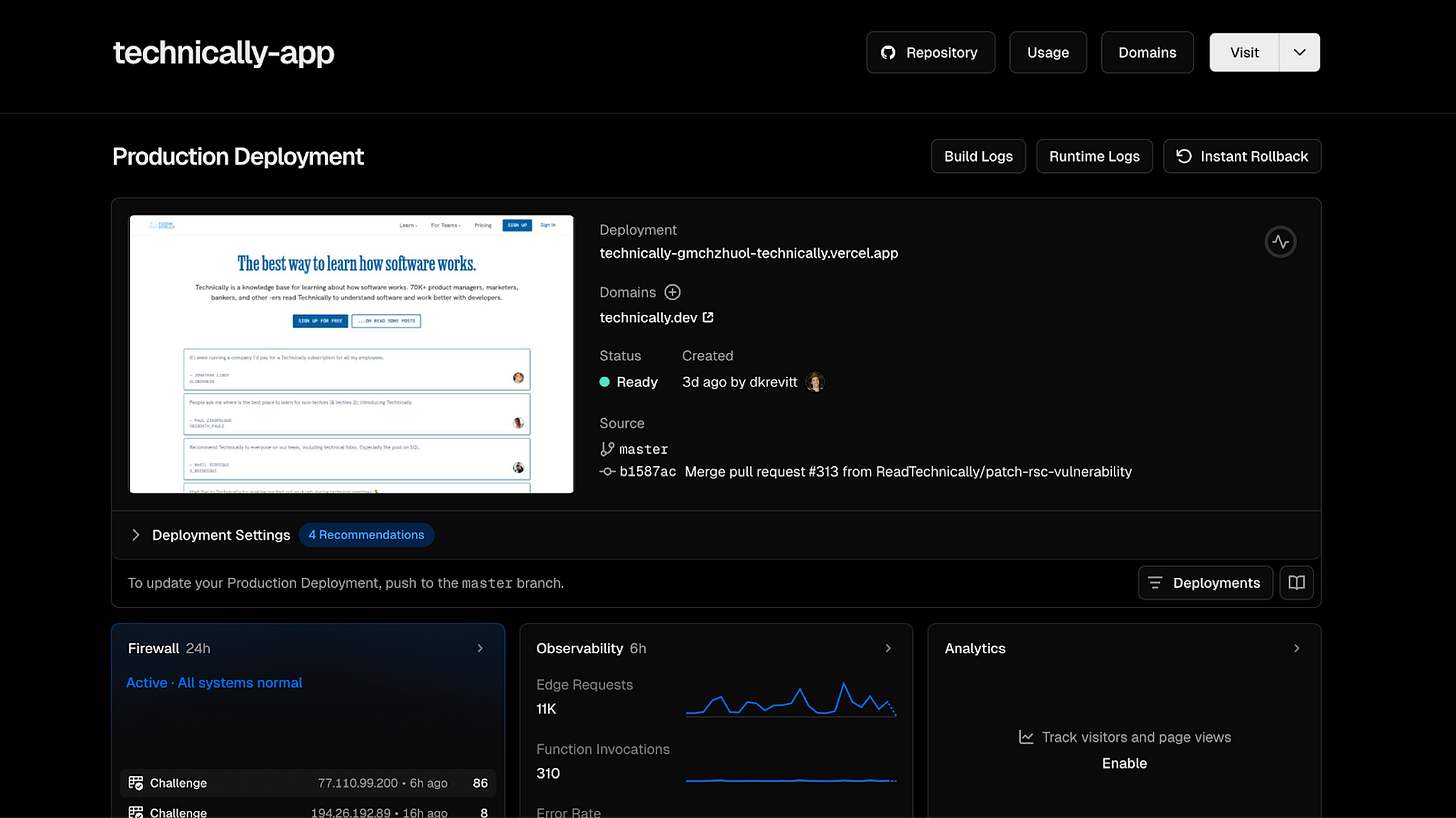Open technically-gmchzhuol deployment URL
Viewport: 1456px width, 818px height.
749,253
